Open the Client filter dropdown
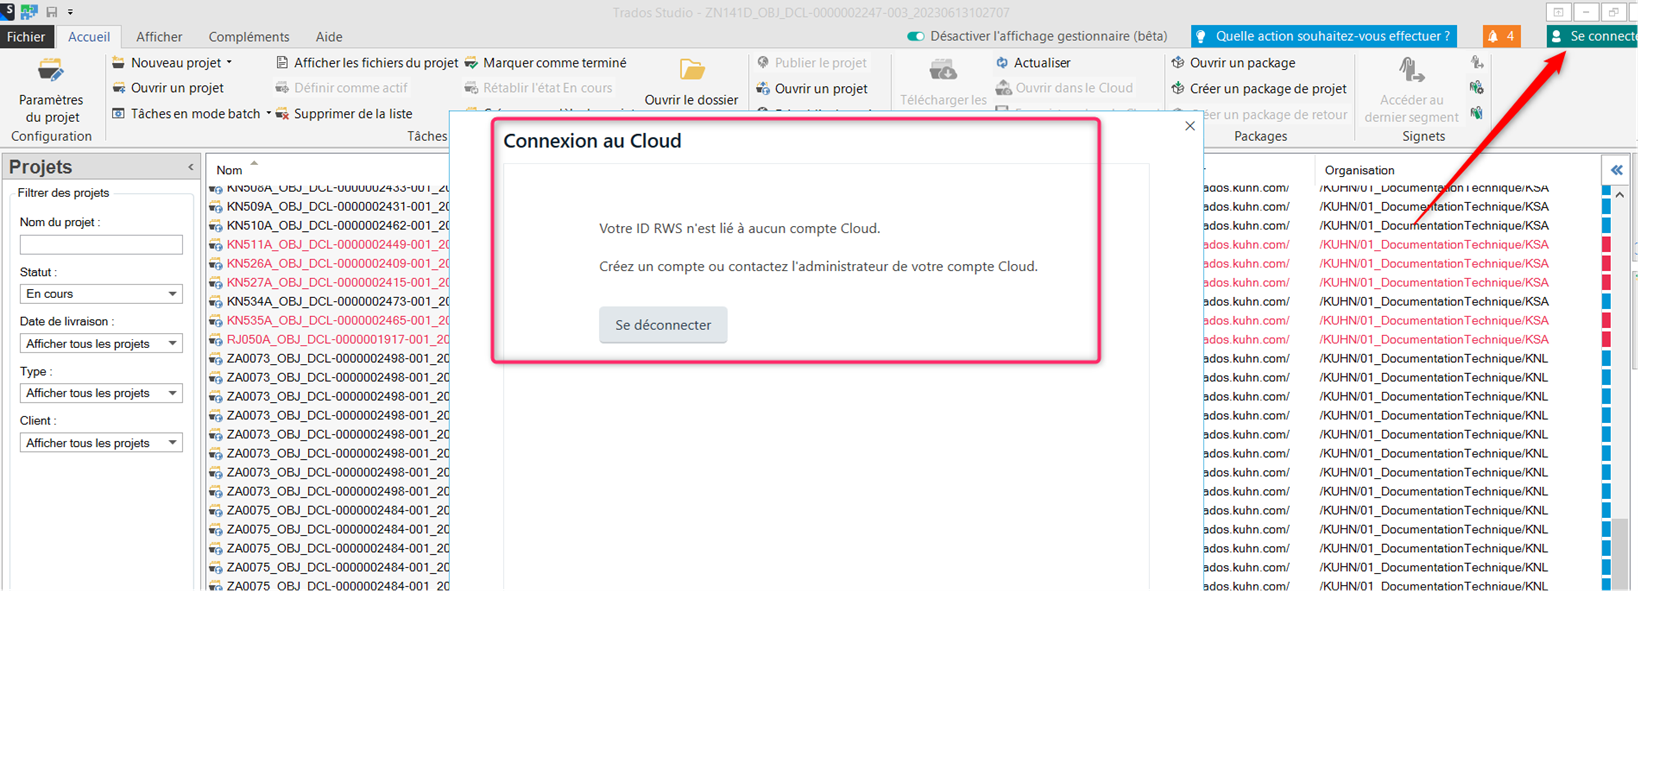This screenshot has height=782, width=1653. 101,443
